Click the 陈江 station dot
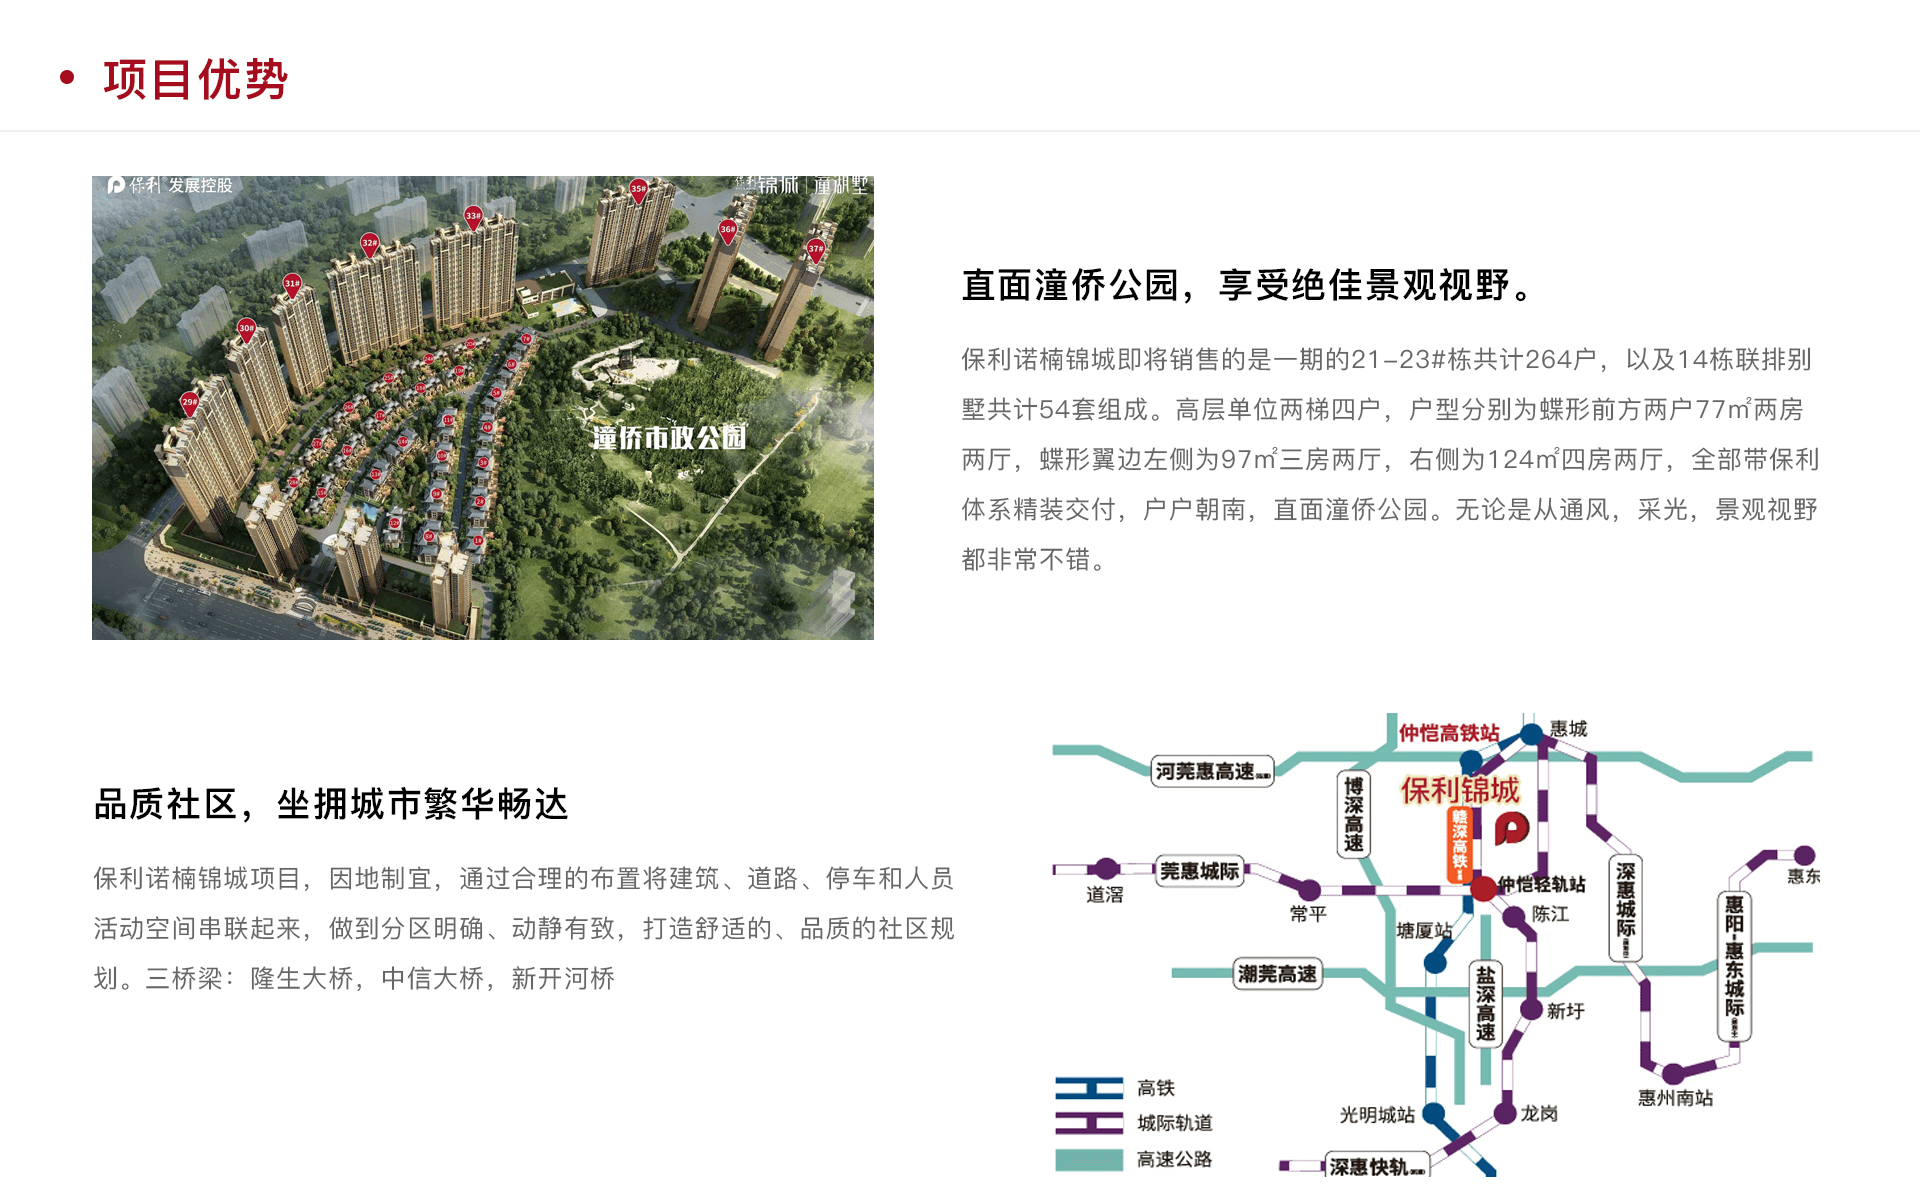Image resolution: width=1920 pixels, height=1204 pixels. coord(1516,915)
